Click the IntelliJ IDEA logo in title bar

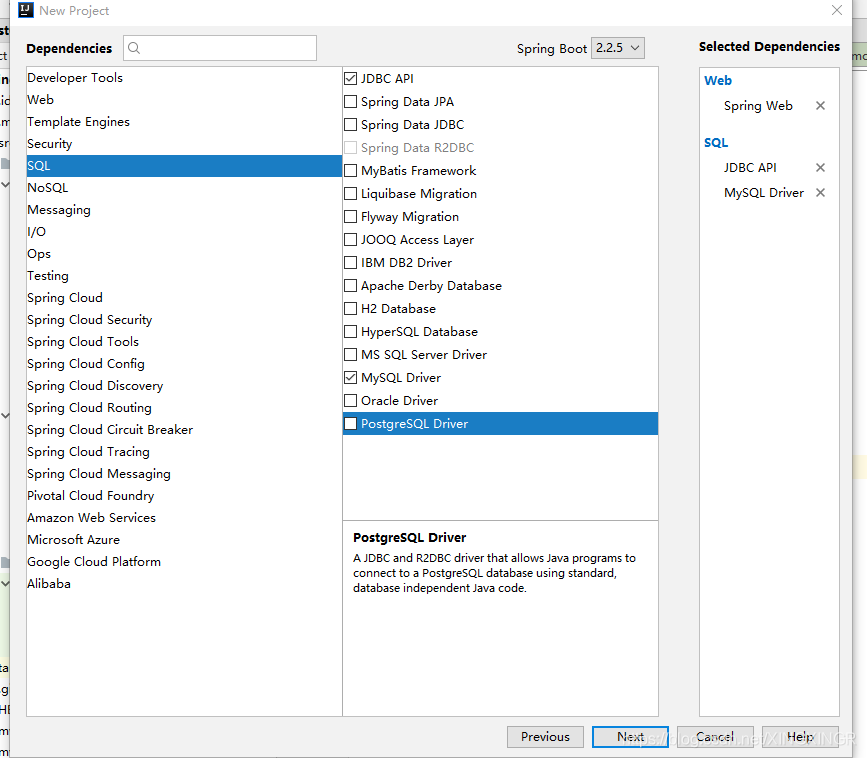tap(25, 10)
